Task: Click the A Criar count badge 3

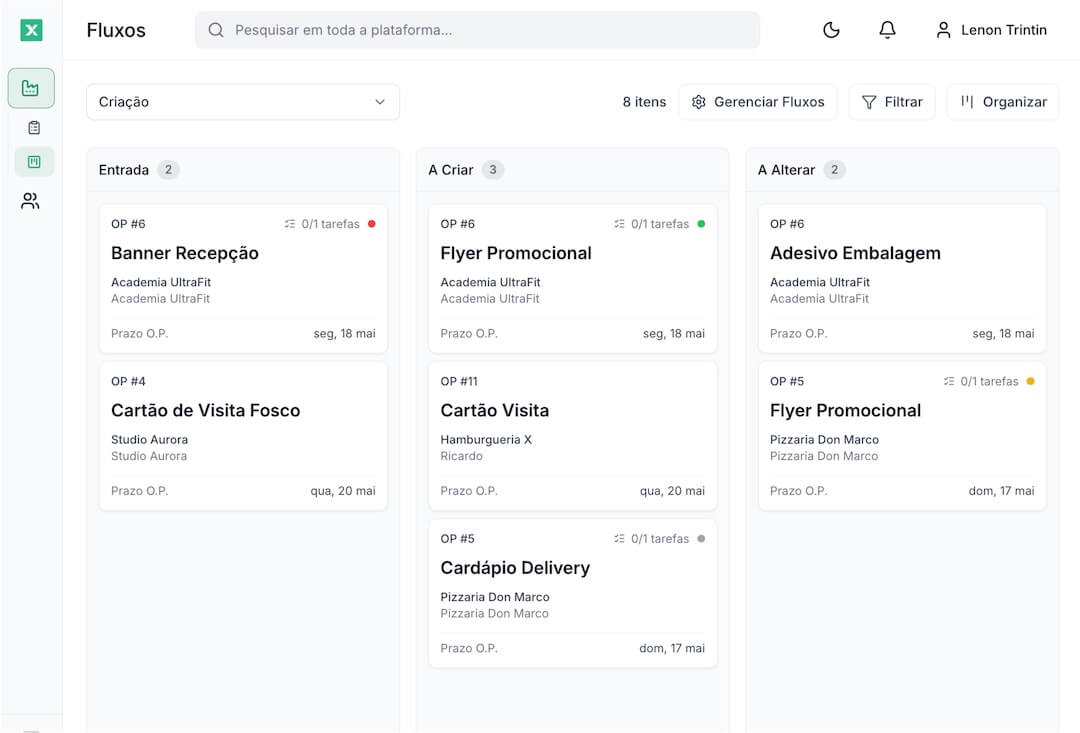Action: tap(492, 169)
